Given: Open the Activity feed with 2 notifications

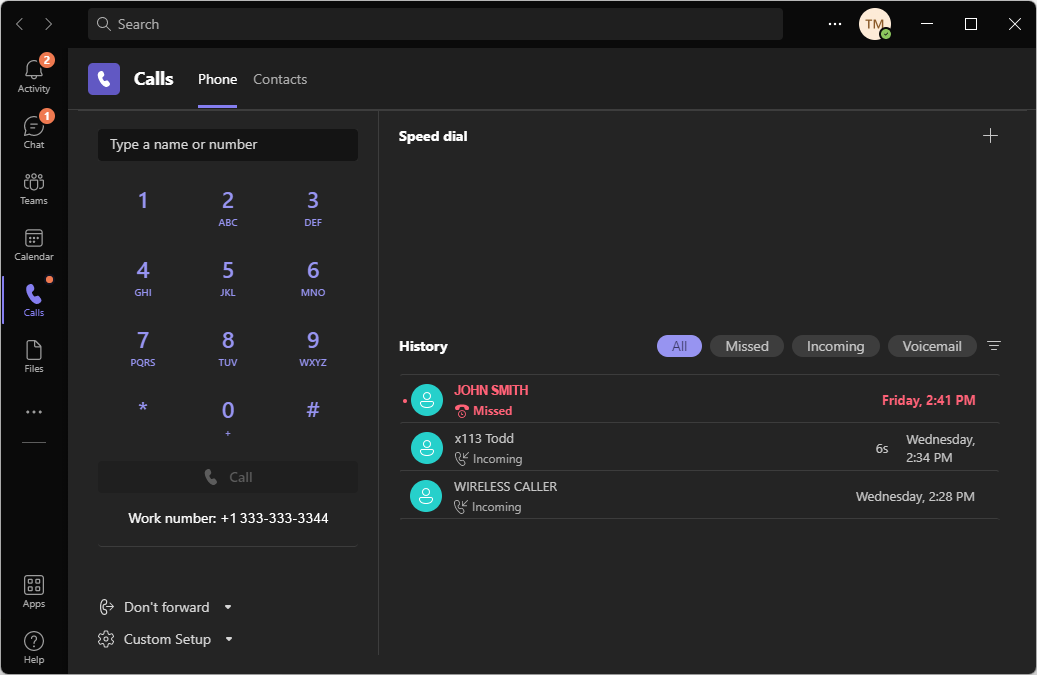Looking at the screenshot, I should [x=33, y=74].
